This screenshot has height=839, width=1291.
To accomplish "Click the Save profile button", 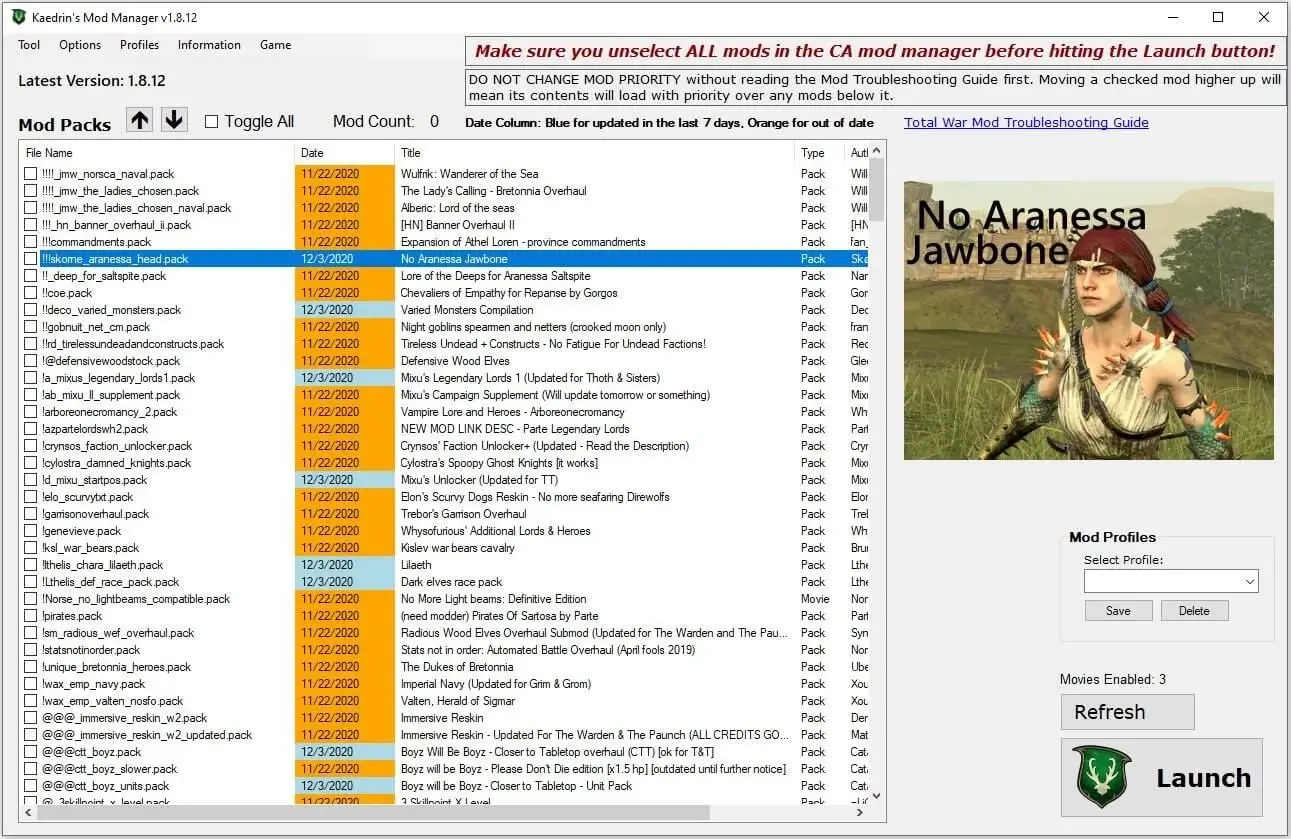I will click(1117, 610).
